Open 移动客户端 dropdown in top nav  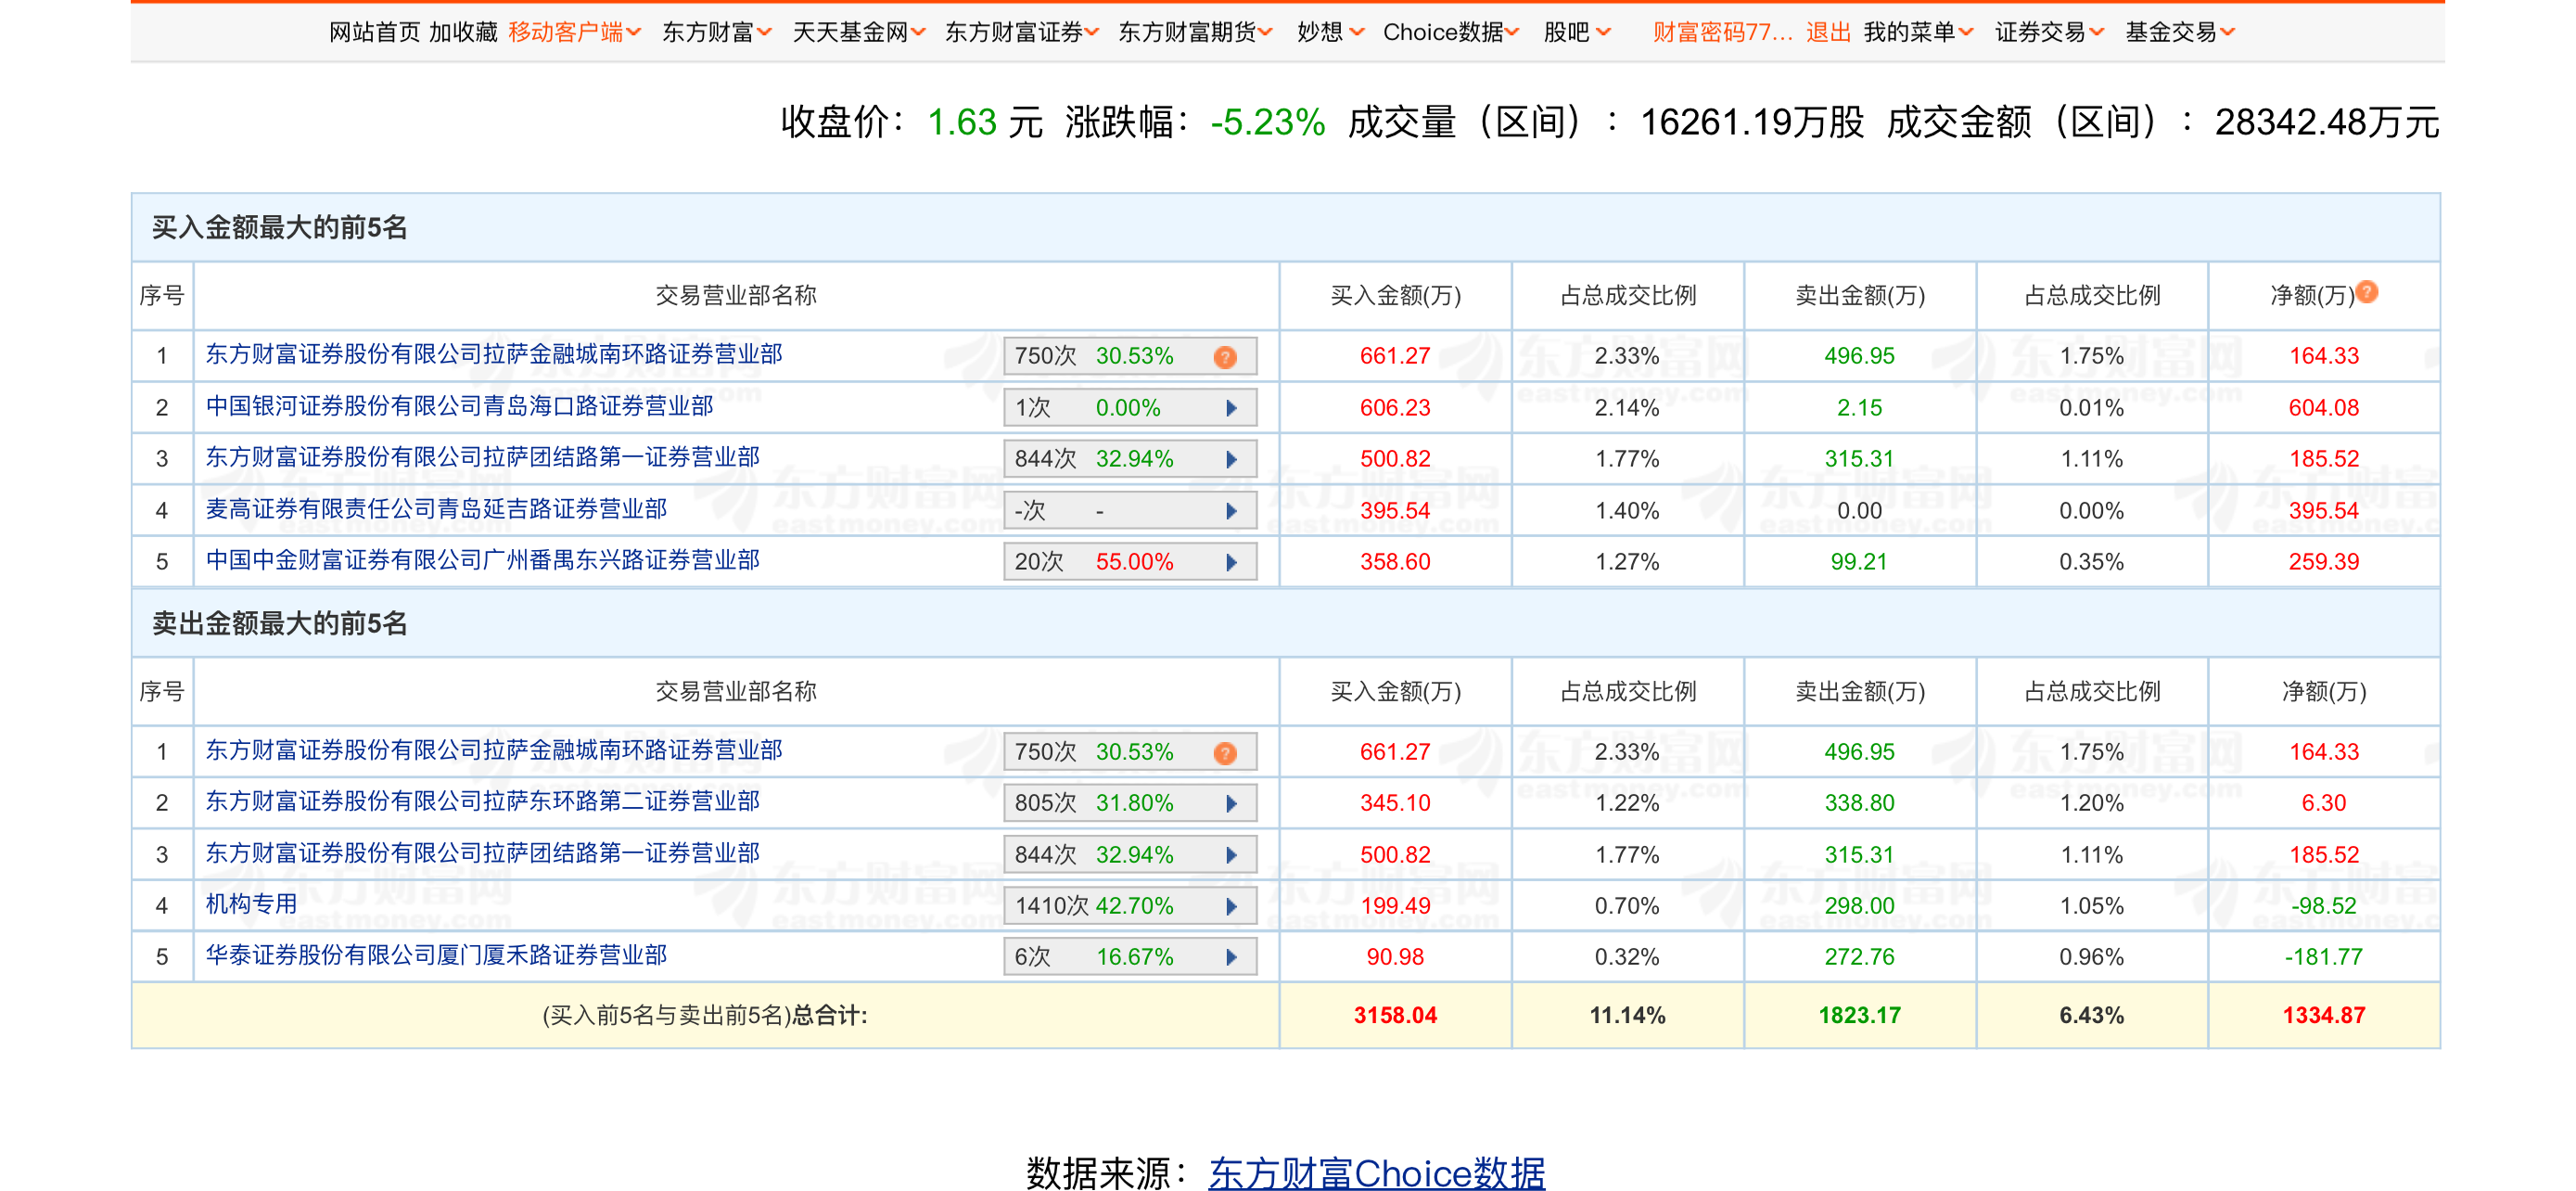pos(575,32)
